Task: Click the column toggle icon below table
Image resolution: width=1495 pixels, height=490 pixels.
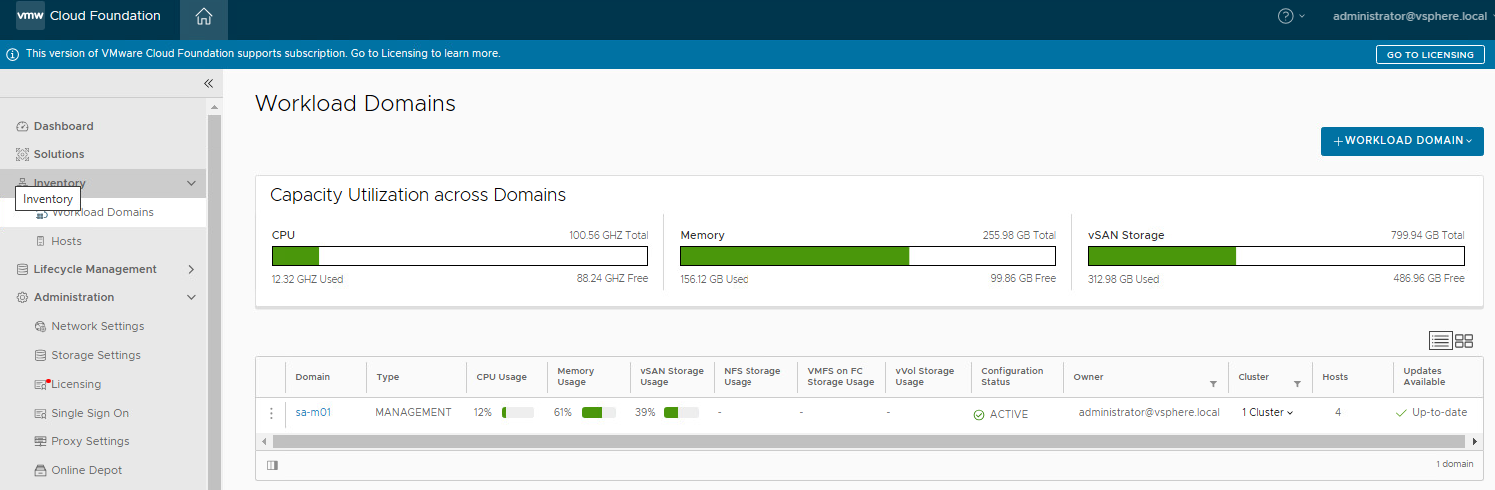Action: [273, 465]
